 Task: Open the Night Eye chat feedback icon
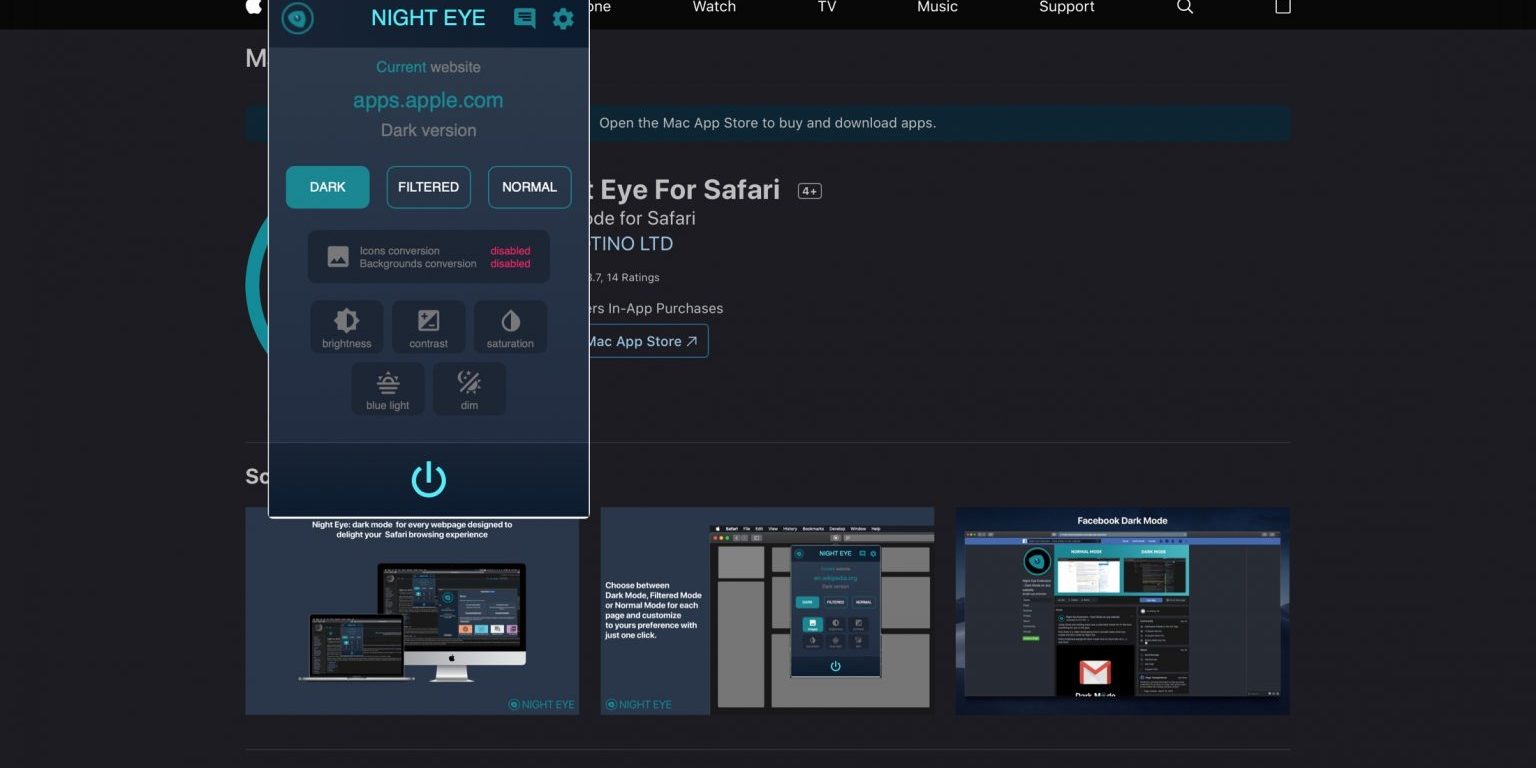[524, 18]
